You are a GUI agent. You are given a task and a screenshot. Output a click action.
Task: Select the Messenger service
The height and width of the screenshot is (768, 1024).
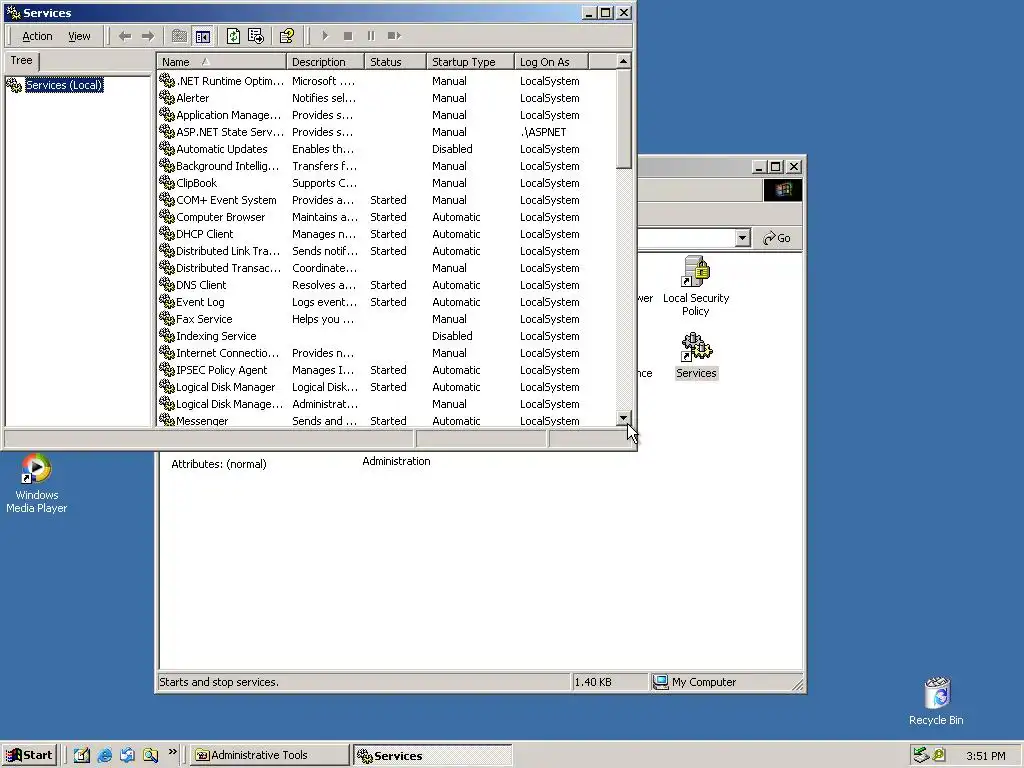click(202, 421)
